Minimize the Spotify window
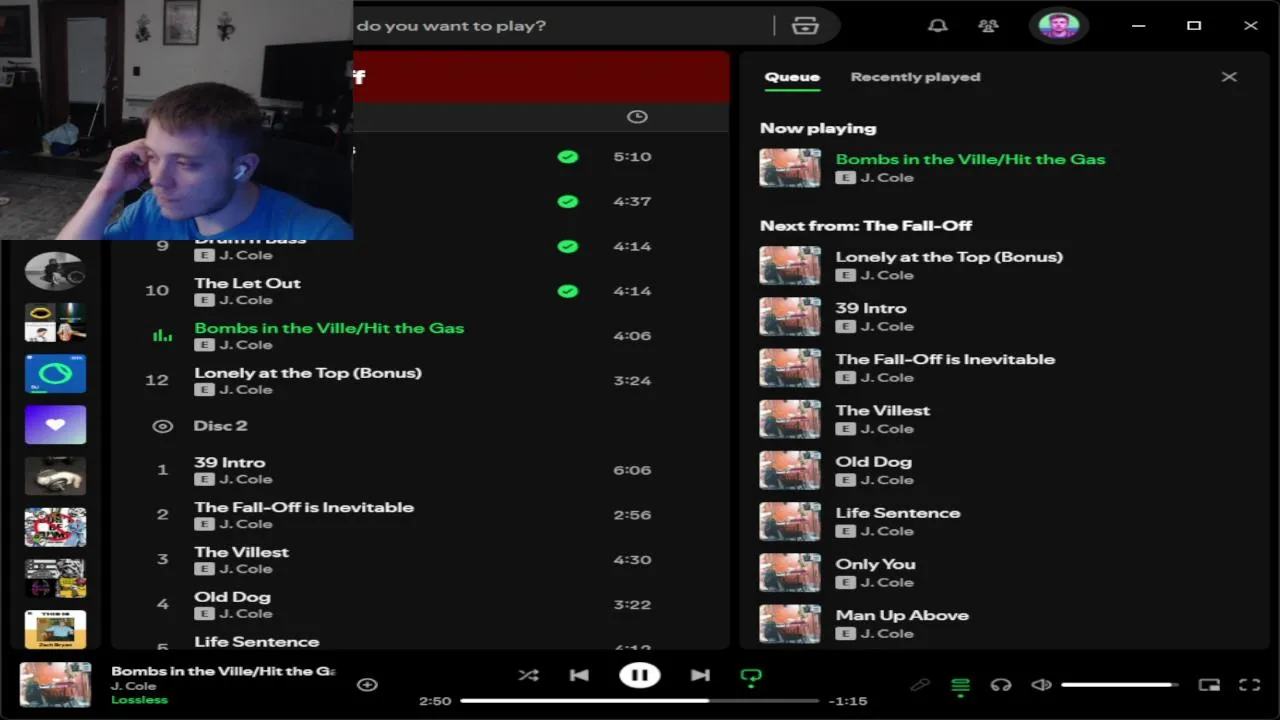The width and height of the screenshot is (1280, 720). click(x=1138, y=25)
